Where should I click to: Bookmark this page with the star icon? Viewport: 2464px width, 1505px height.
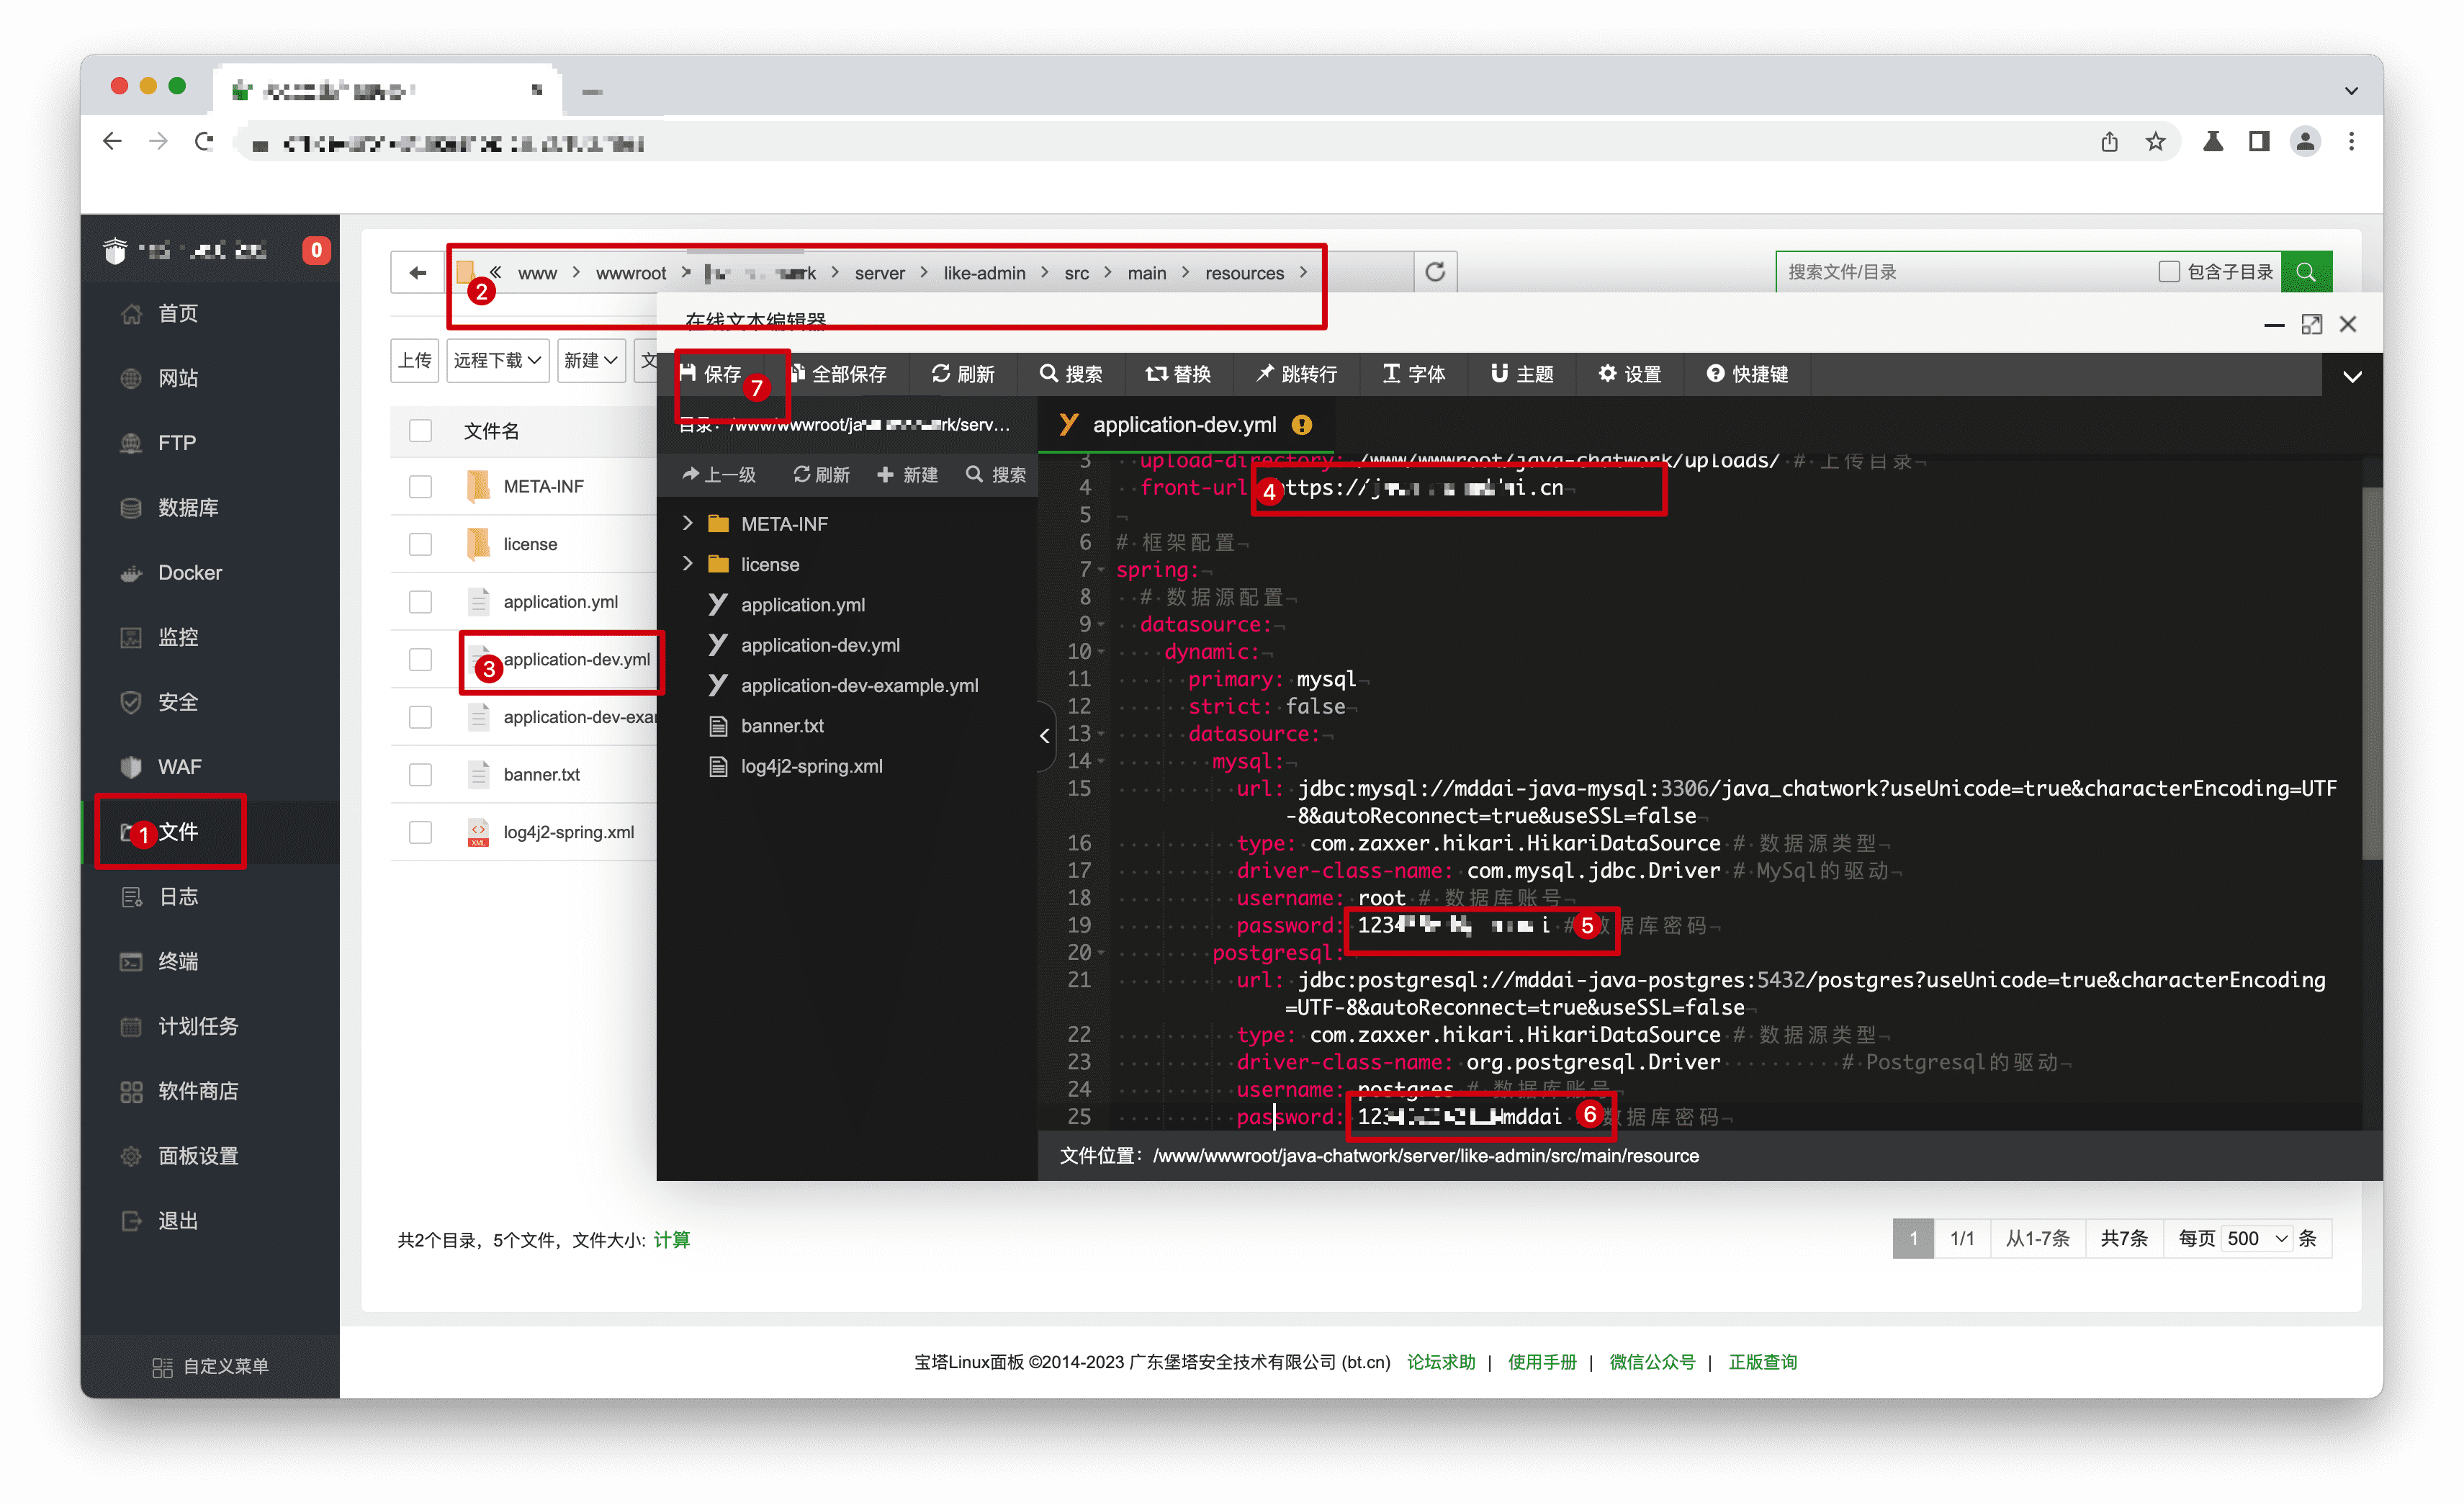(2155, 142)
